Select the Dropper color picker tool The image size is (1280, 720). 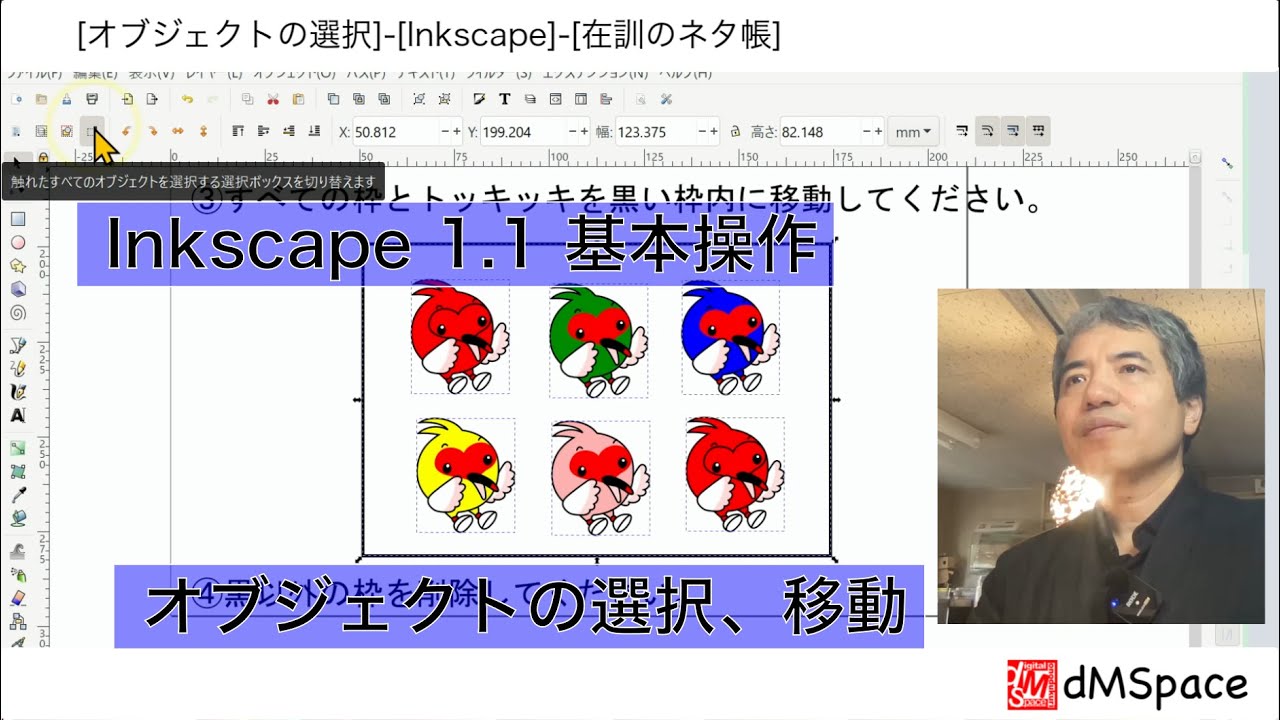tap(17, 495)
